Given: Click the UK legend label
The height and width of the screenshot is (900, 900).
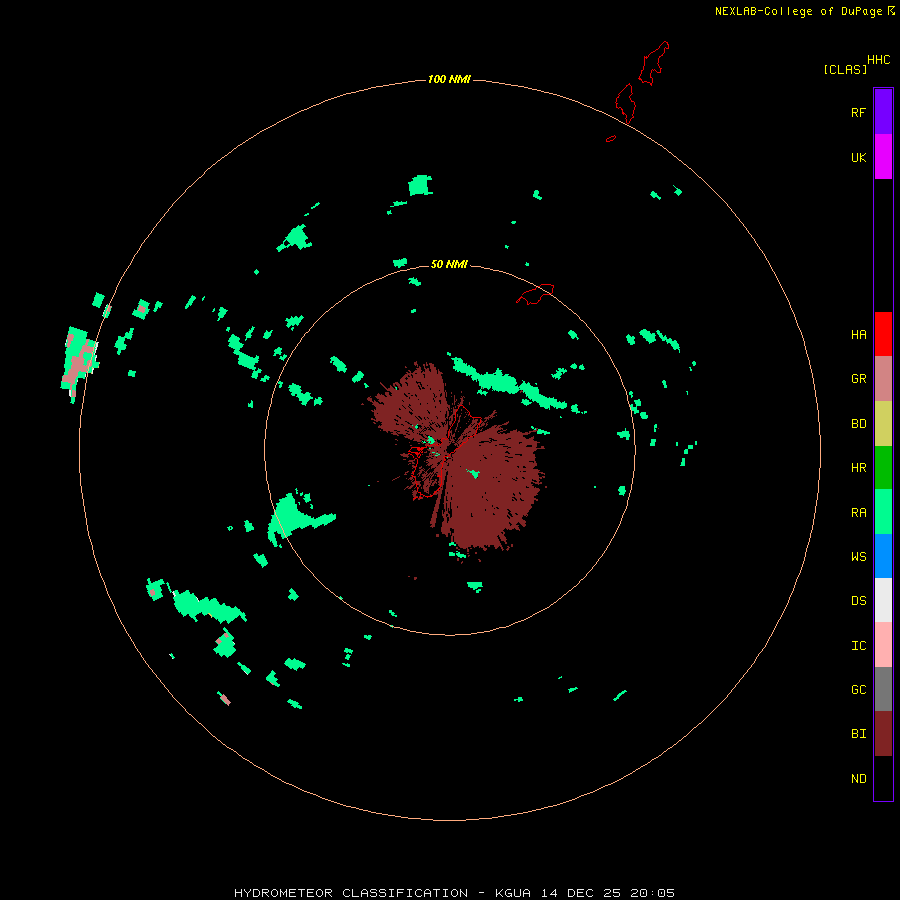Looking at the screenshot, I should (x=858, y=157).
